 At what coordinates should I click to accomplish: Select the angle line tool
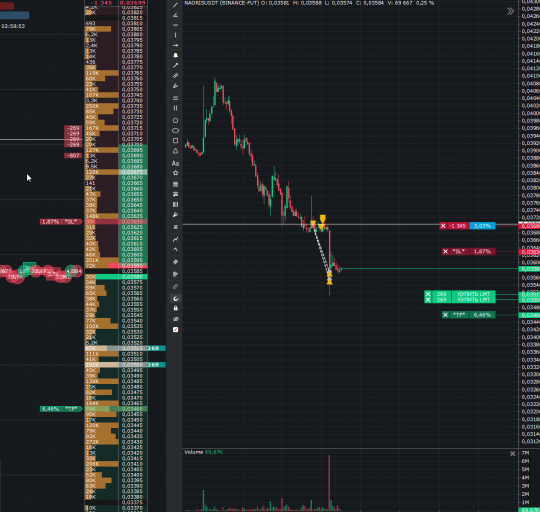click(175, 15)
